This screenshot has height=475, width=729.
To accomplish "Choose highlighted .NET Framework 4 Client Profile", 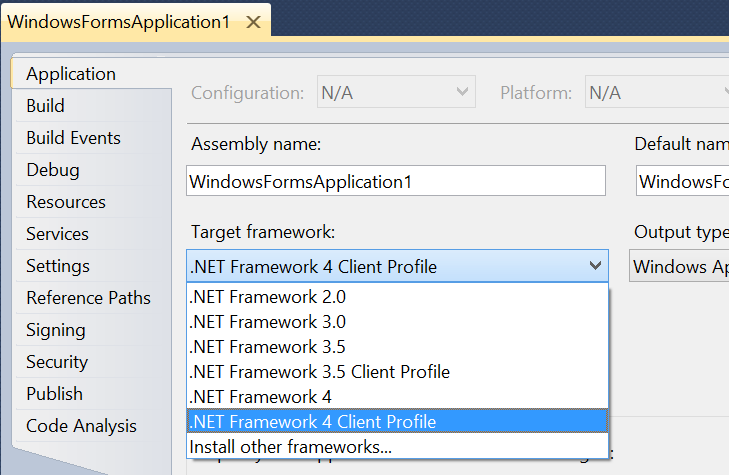I will click(398, 421).
